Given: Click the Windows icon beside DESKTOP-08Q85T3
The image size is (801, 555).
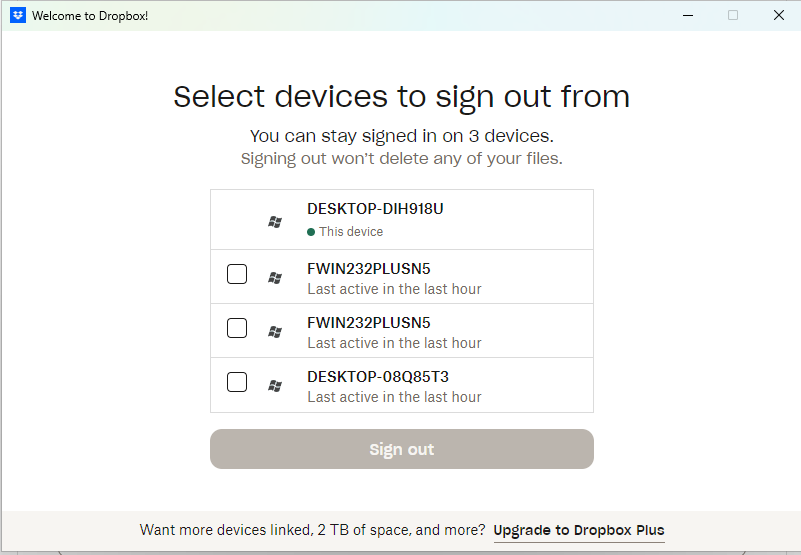Looking at the screenshot, I should pos(275,385).
